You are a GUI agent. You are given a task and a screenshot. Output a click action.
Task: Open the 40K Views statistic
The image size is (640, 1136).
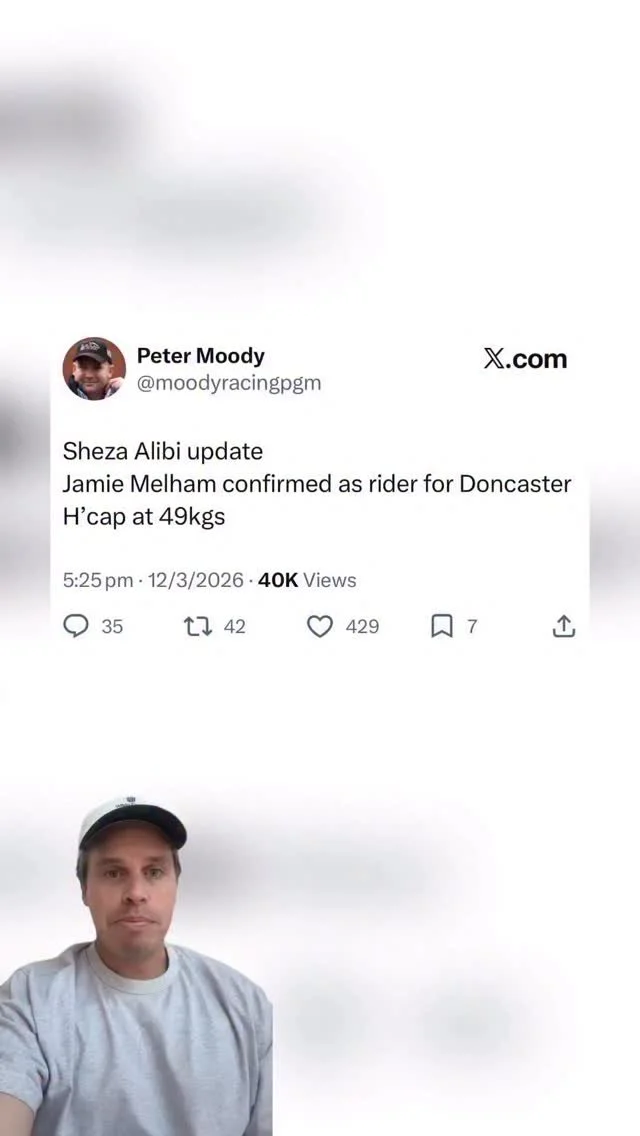tap(307, 580)
